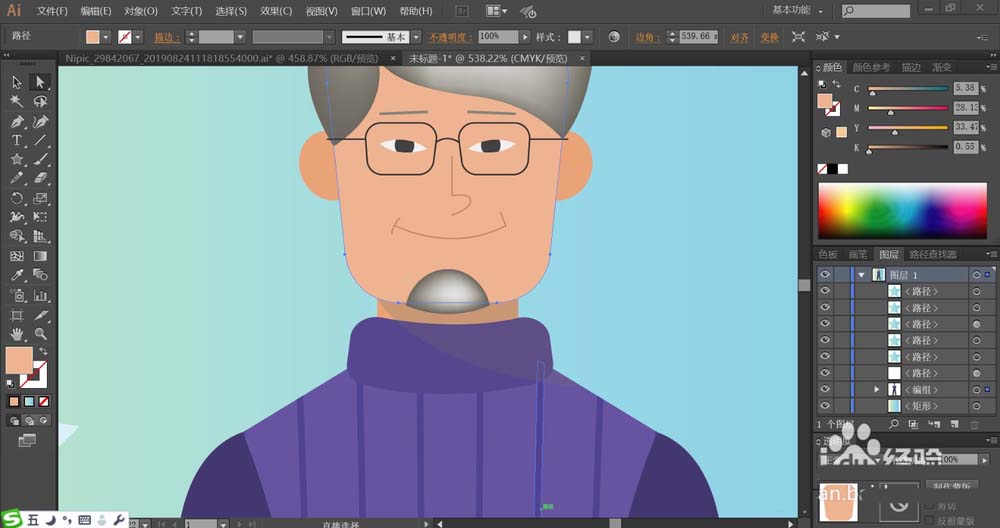Select the Line Segment tool
This screenshot has width=1000, height=528.
coord(40,140)
